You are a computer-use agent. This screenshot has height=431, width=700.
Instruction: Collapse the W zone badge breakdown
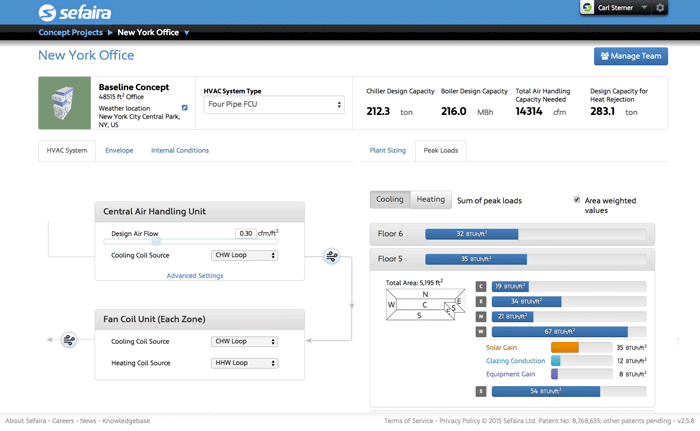pyautogui.click(x=482, y=331)
